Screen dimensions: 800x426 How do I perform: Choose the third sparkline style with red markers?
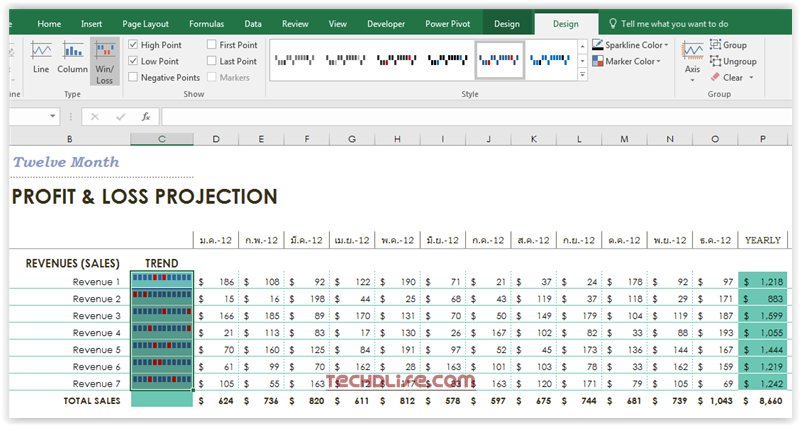coord(397,60)
